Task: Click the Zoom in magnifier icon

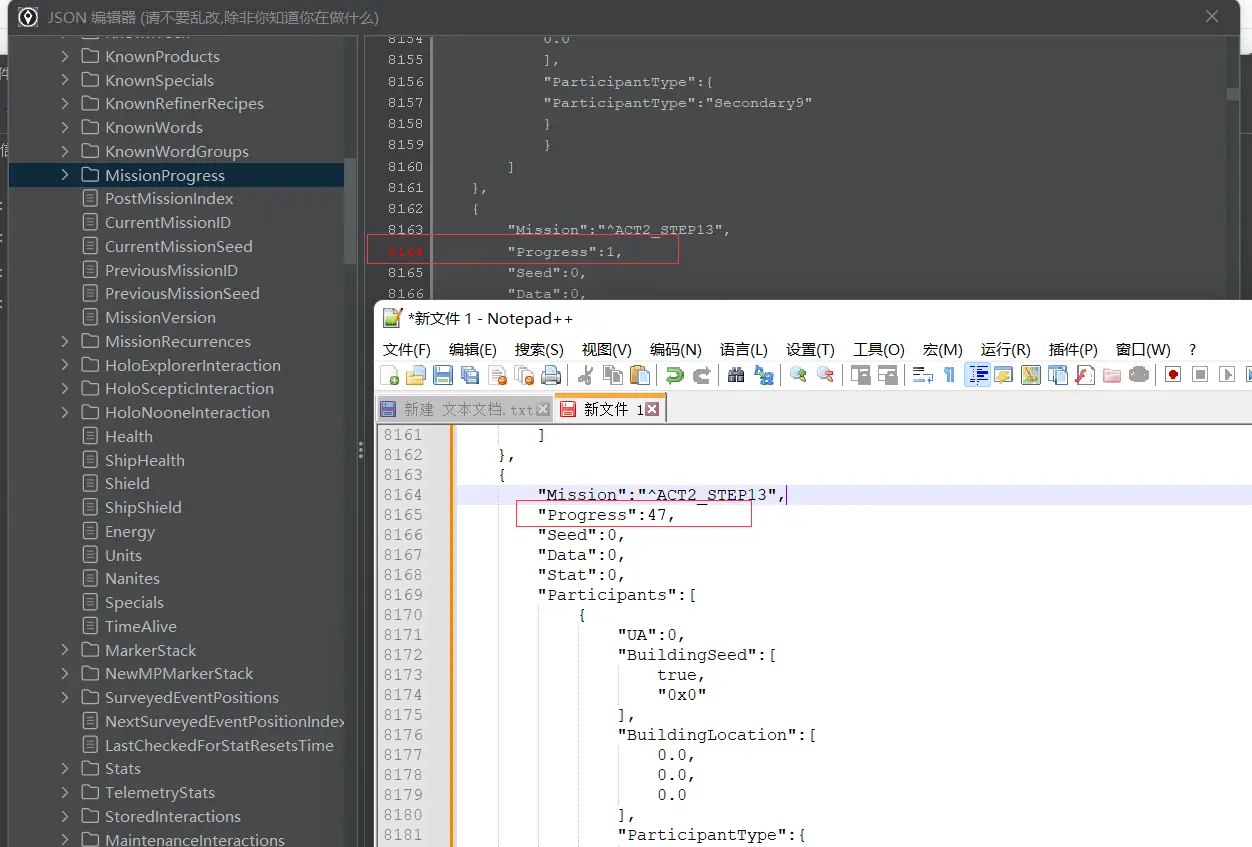Action: (x=798, y=375)
